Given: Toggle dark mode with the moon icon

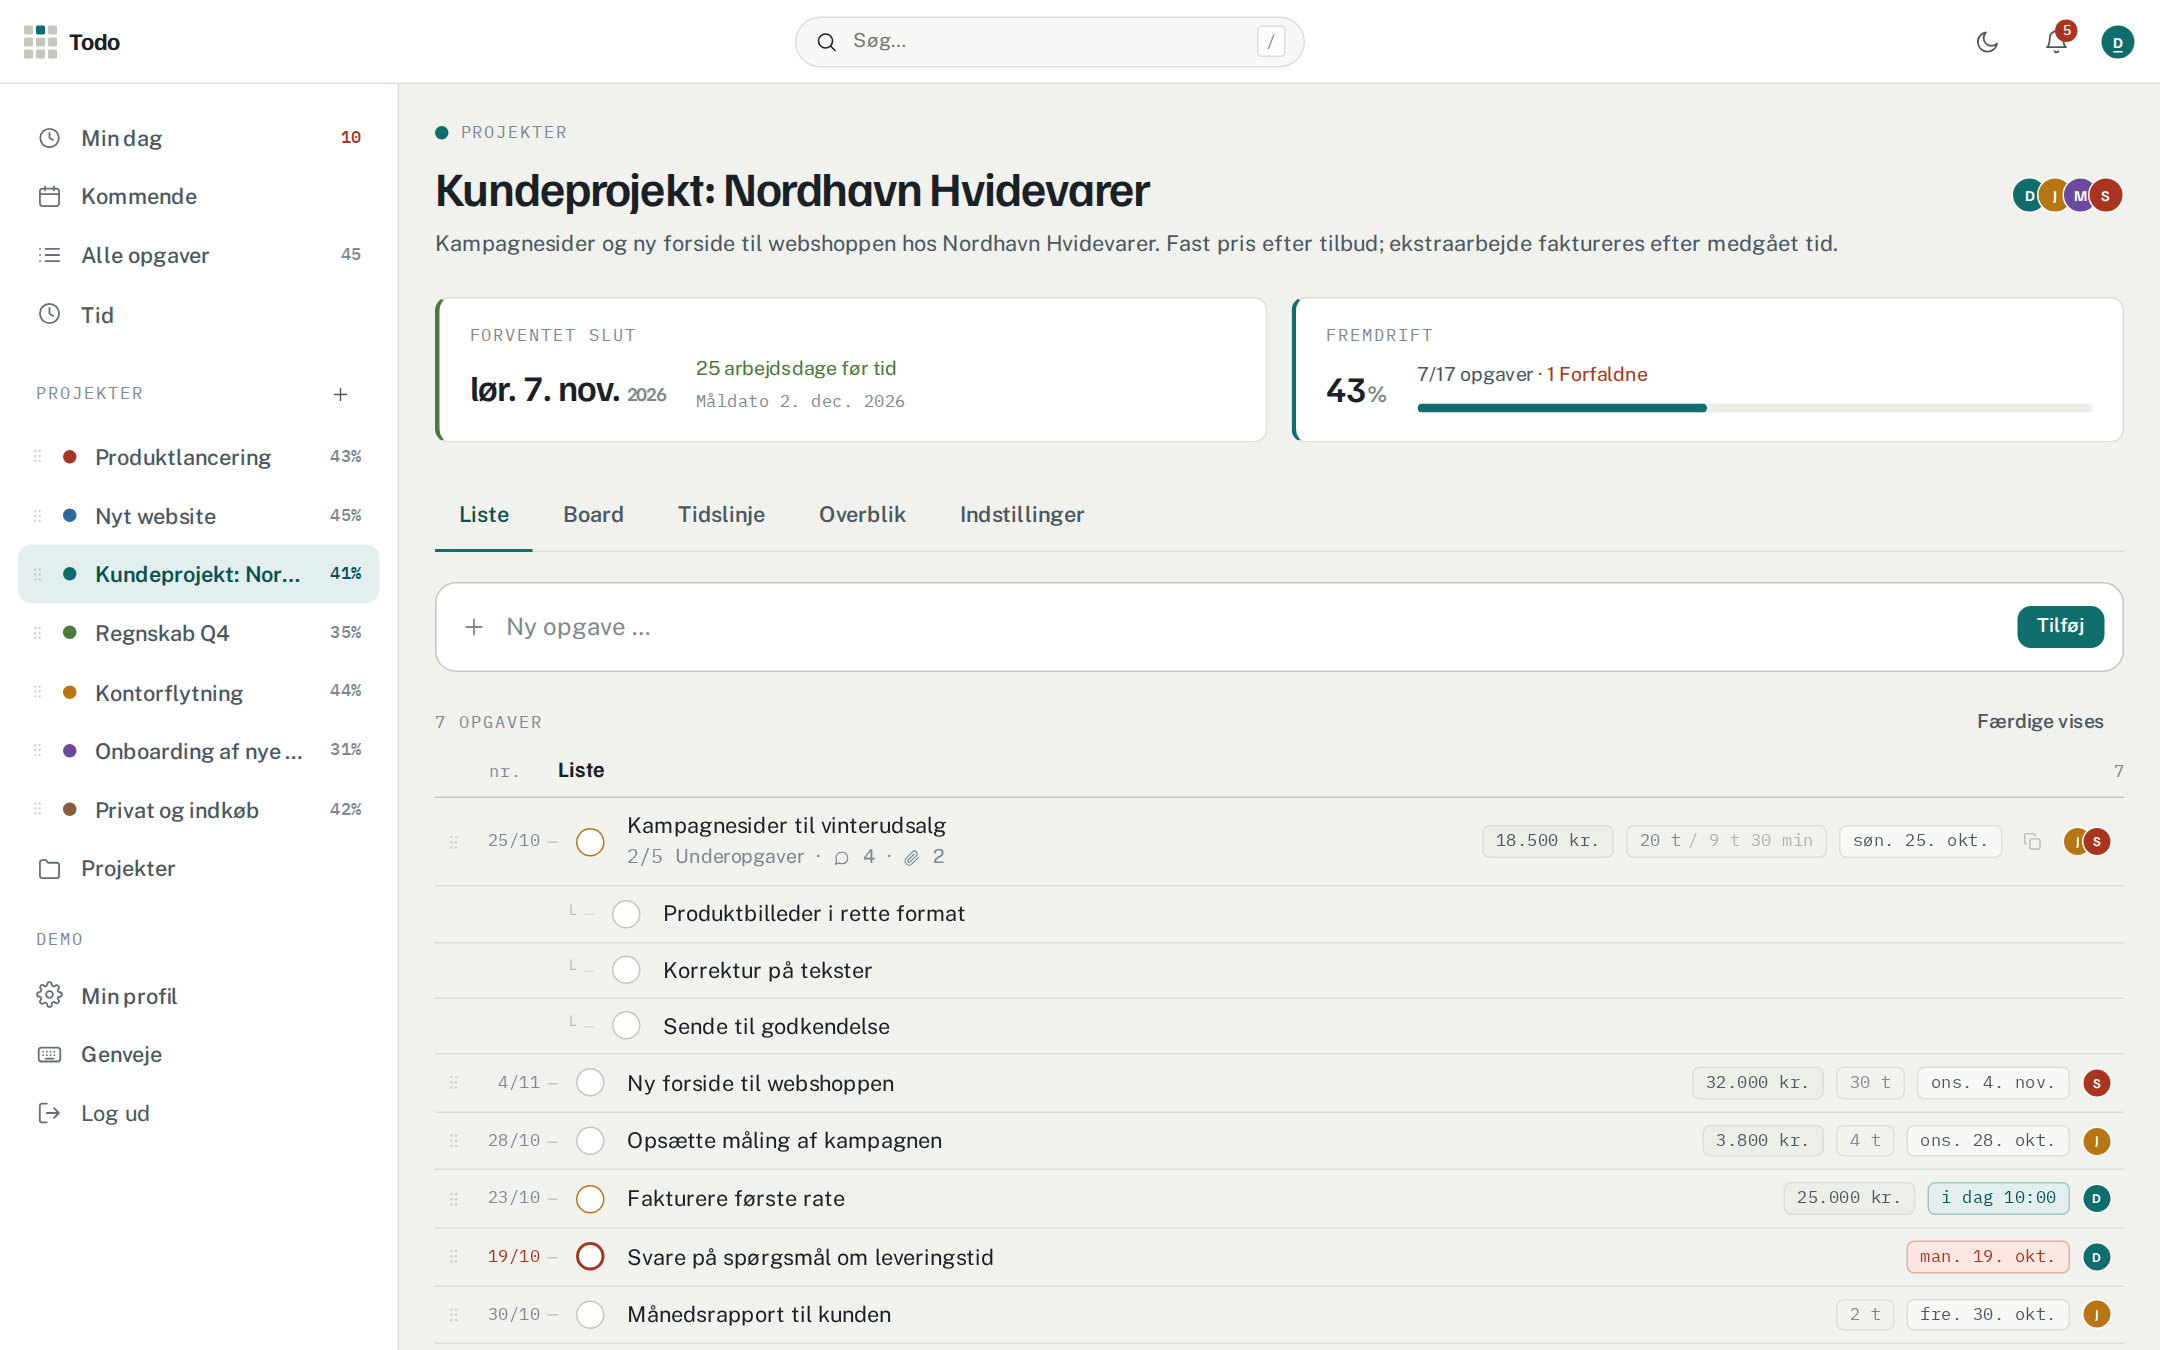Looking at the screenshot, I should tap(1987, 42).
